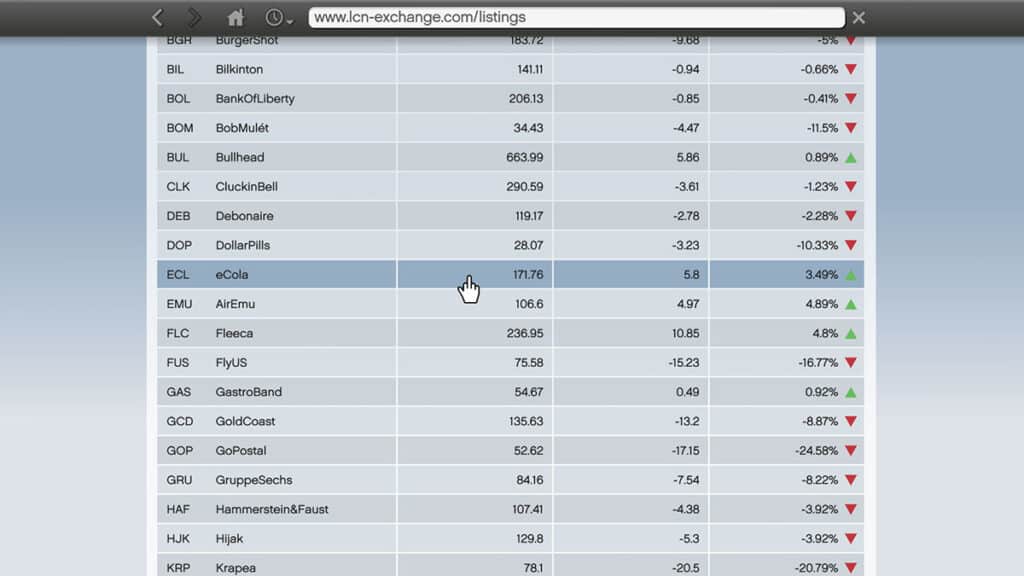
Task: Click the red down arrow for GoPostal
Action: click(x=851, y=451)
